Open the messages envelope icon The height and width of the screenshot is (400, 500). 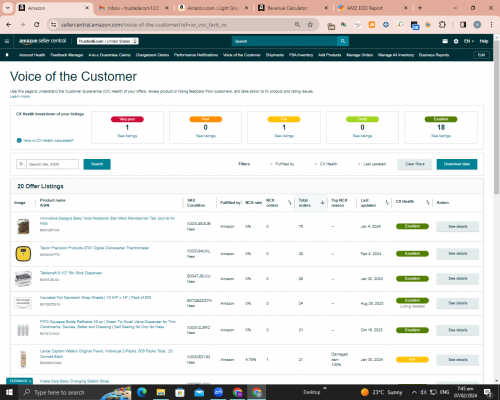445,41
